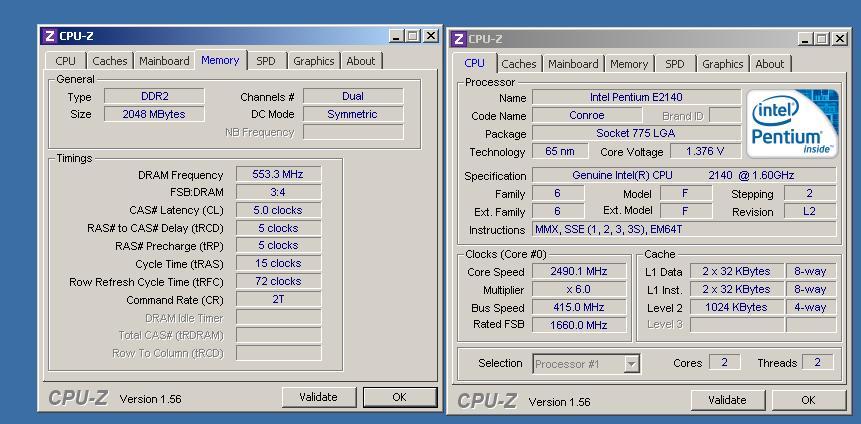Click the Symmetric DC Mode value
Viewport: 861px width, 424px height.
pos(353,114)
